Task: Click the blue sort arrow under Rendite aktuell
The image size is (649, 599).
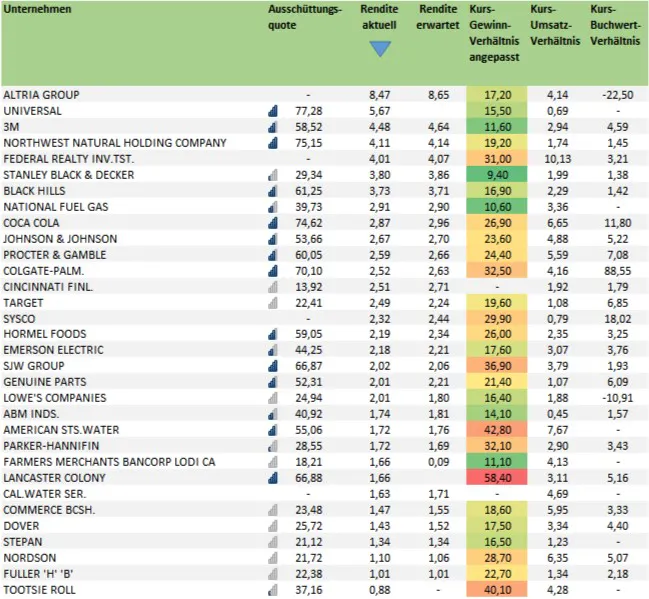Action: (380, 49)
